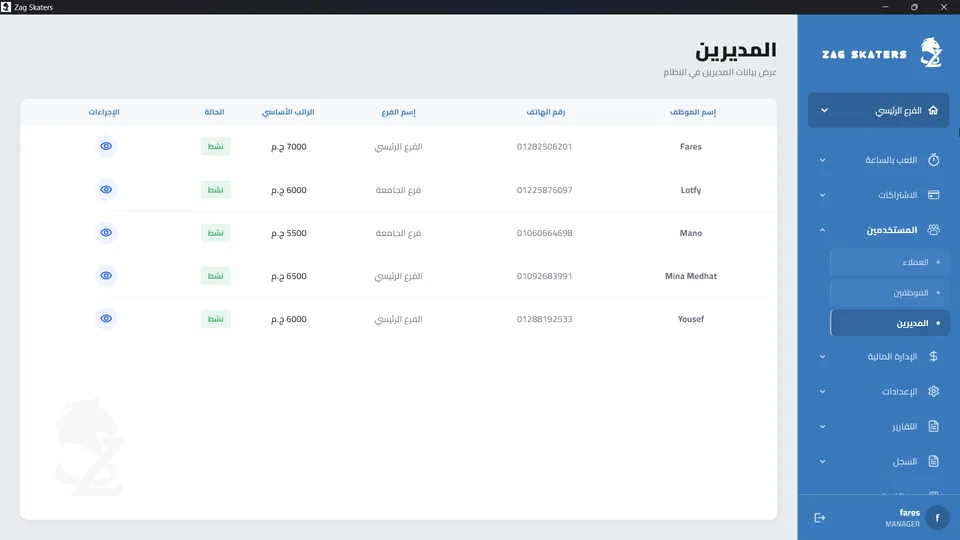The image size is (960, 540).
Task: Expand the الإدارة المالية chevron
Action: 822,357
